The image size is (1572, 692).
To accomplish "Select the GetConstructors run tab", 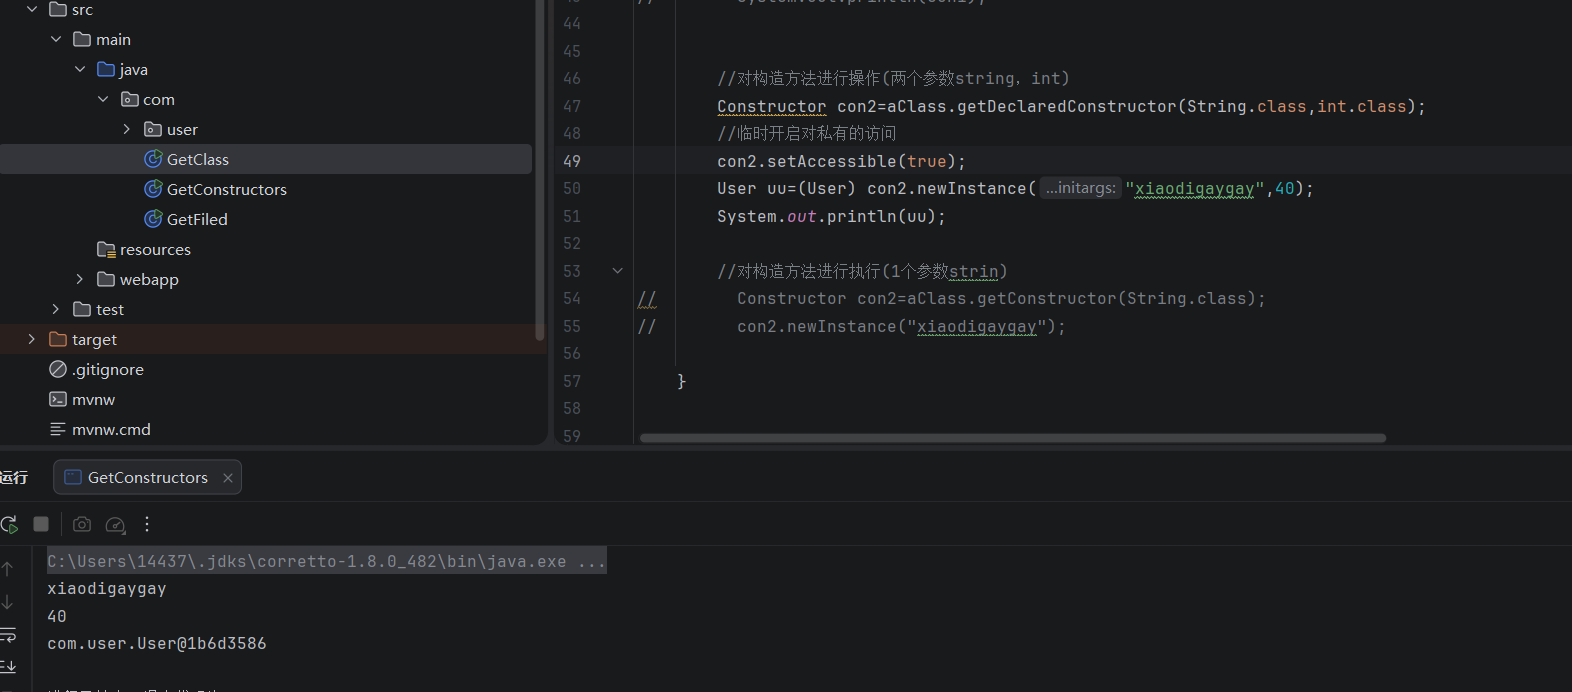I will coord(147,477).
